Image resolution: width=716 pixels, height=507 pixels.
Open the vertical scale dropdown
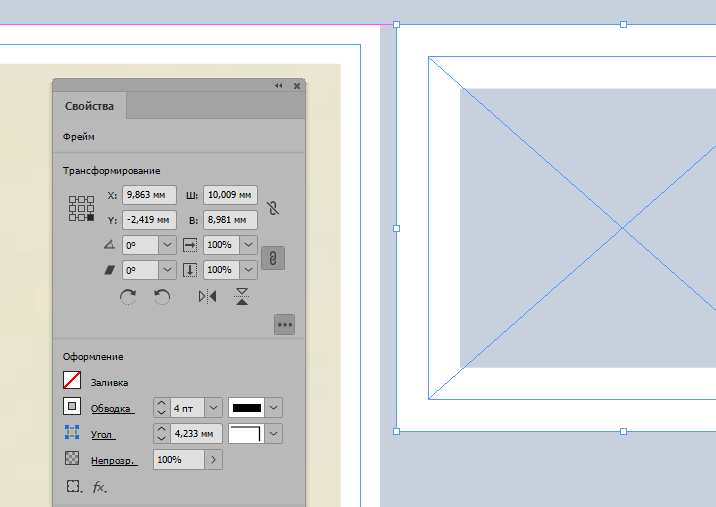[248, 270]
